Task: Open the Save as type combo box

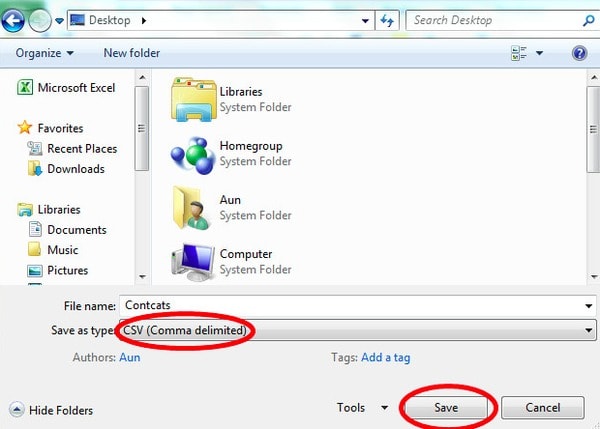Action: click(357, 330)
